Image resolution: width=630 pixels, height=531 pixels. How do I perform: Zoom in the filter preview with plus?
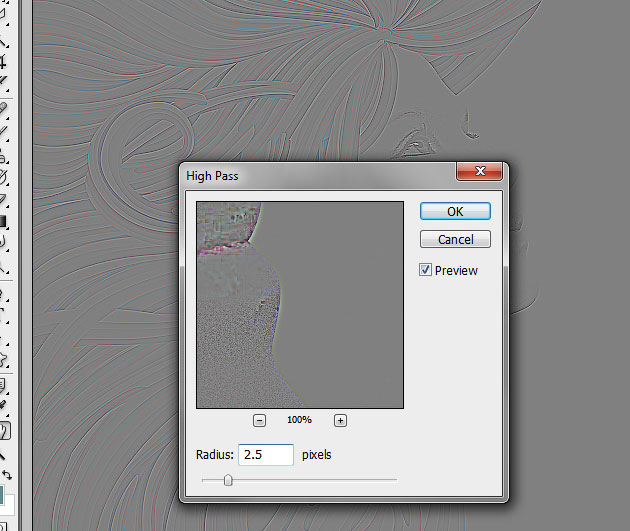(340, 421)
